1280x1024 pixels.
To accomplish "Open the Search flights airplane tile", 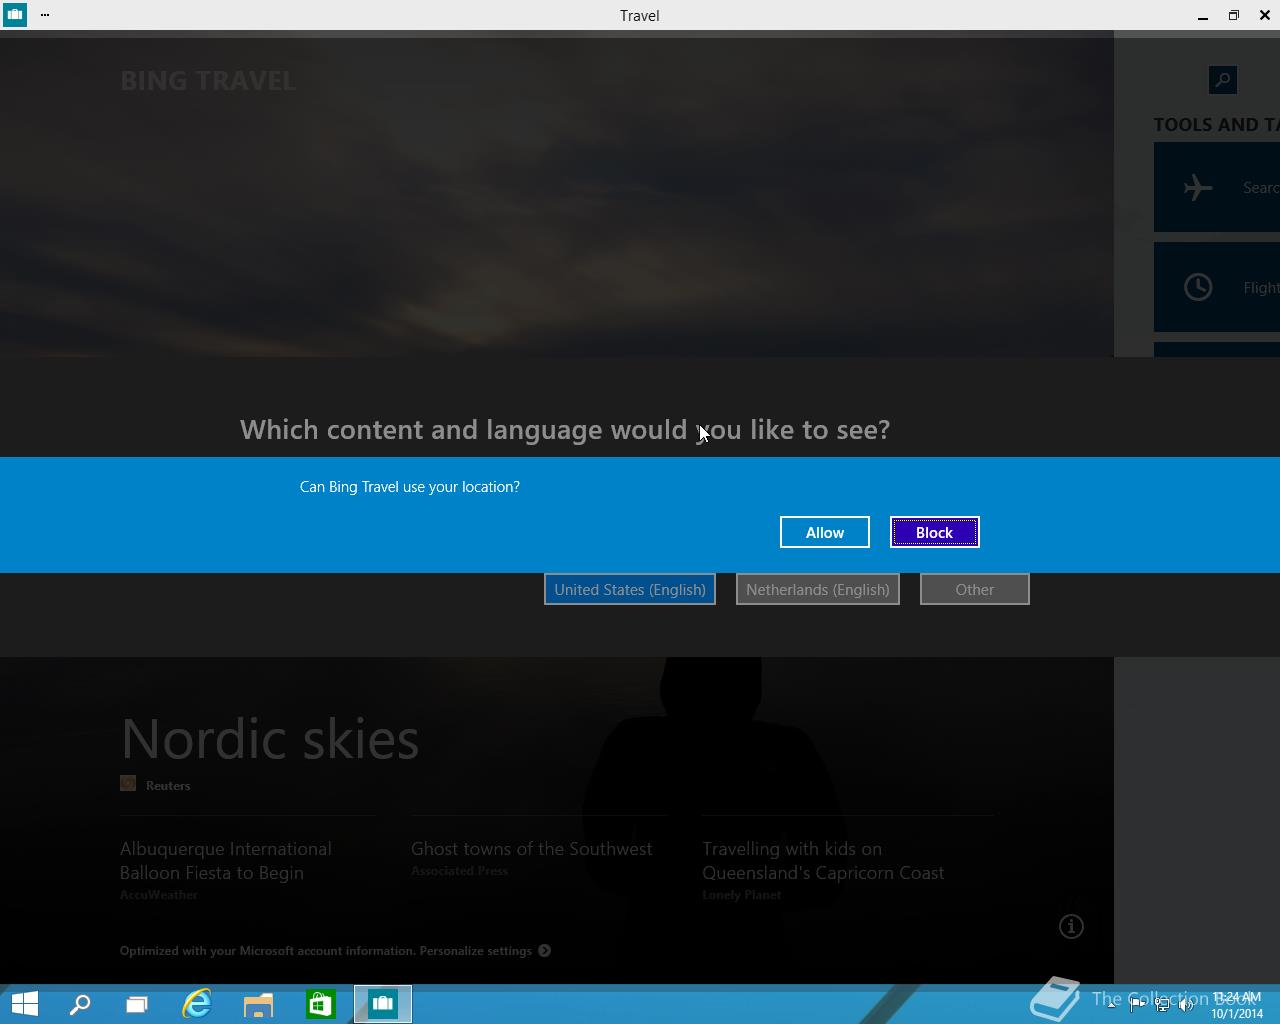I will pos(1217,187).
